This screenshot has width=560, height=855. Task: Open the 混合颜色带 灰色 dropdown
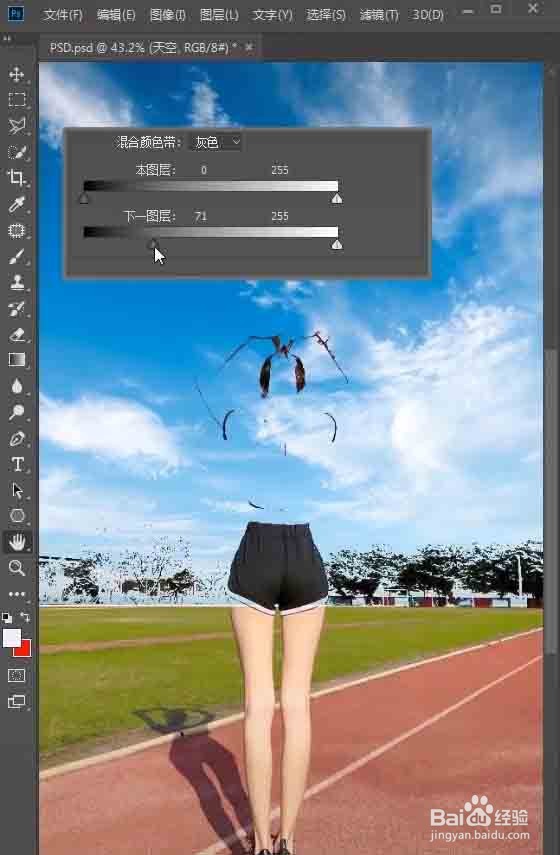coord(216,142)
